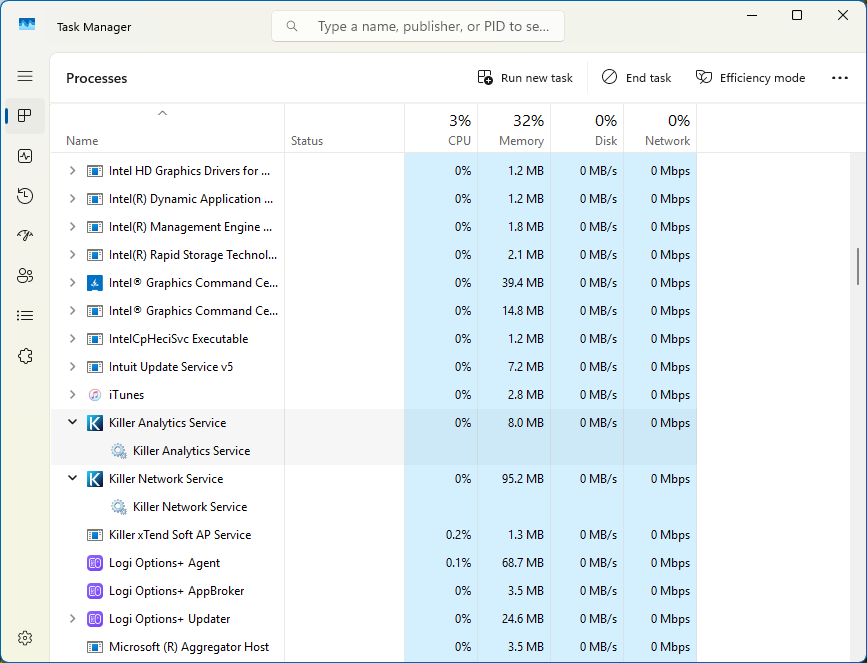867x663 pixels.
Task: Sort processes by Network column
Action: click(660, 129)
